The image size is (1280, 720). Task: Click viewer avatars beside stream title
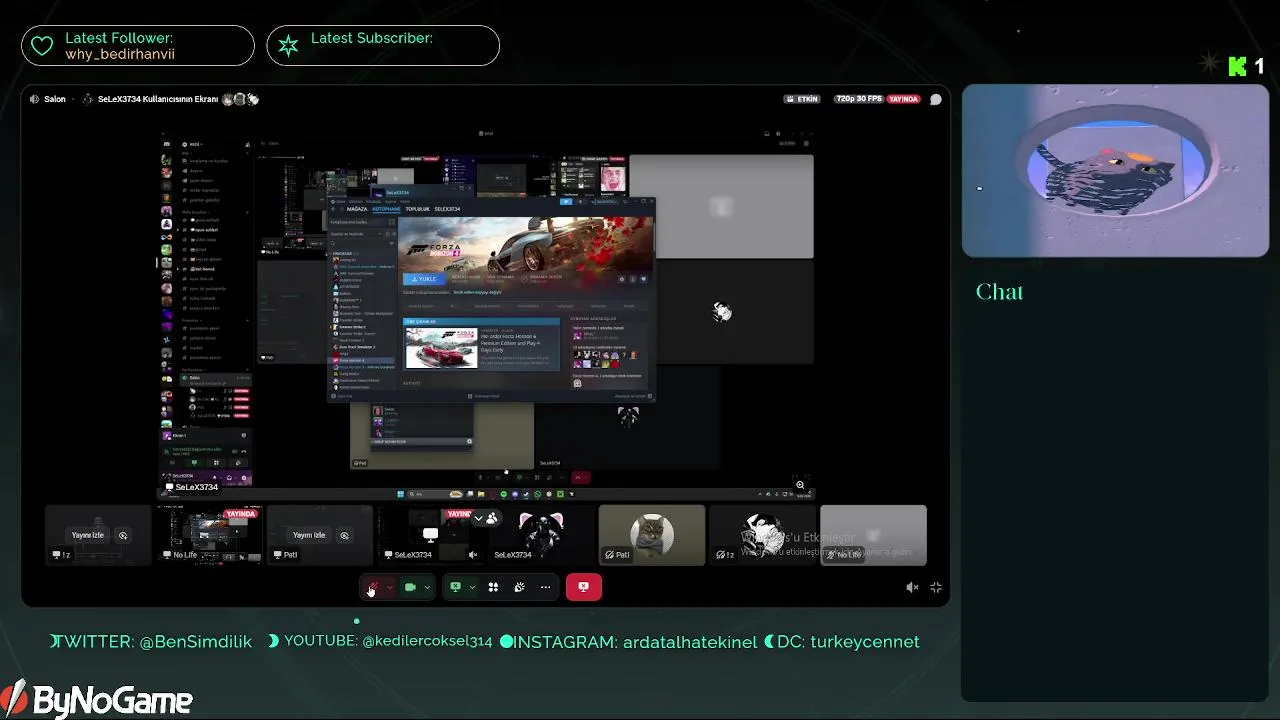[241, 99]
